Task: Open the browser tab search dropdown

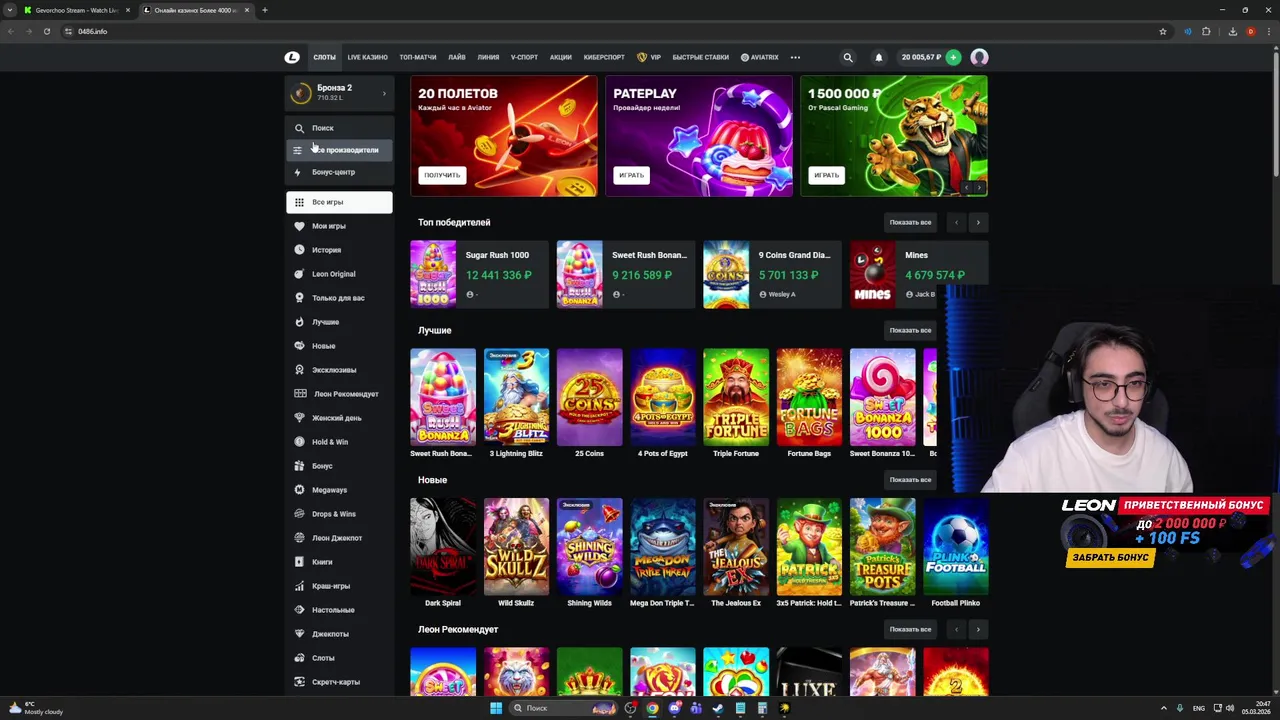Action: pyautogui.click(x=10, y=10)
